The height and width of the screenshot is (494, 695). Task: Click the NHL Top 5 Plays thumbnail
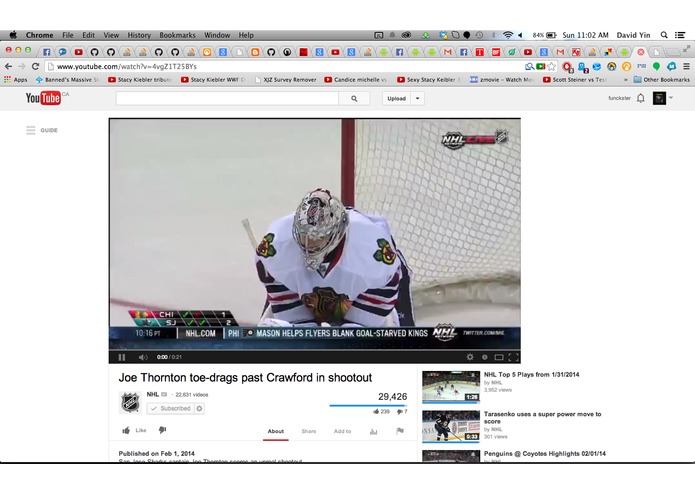451,387
